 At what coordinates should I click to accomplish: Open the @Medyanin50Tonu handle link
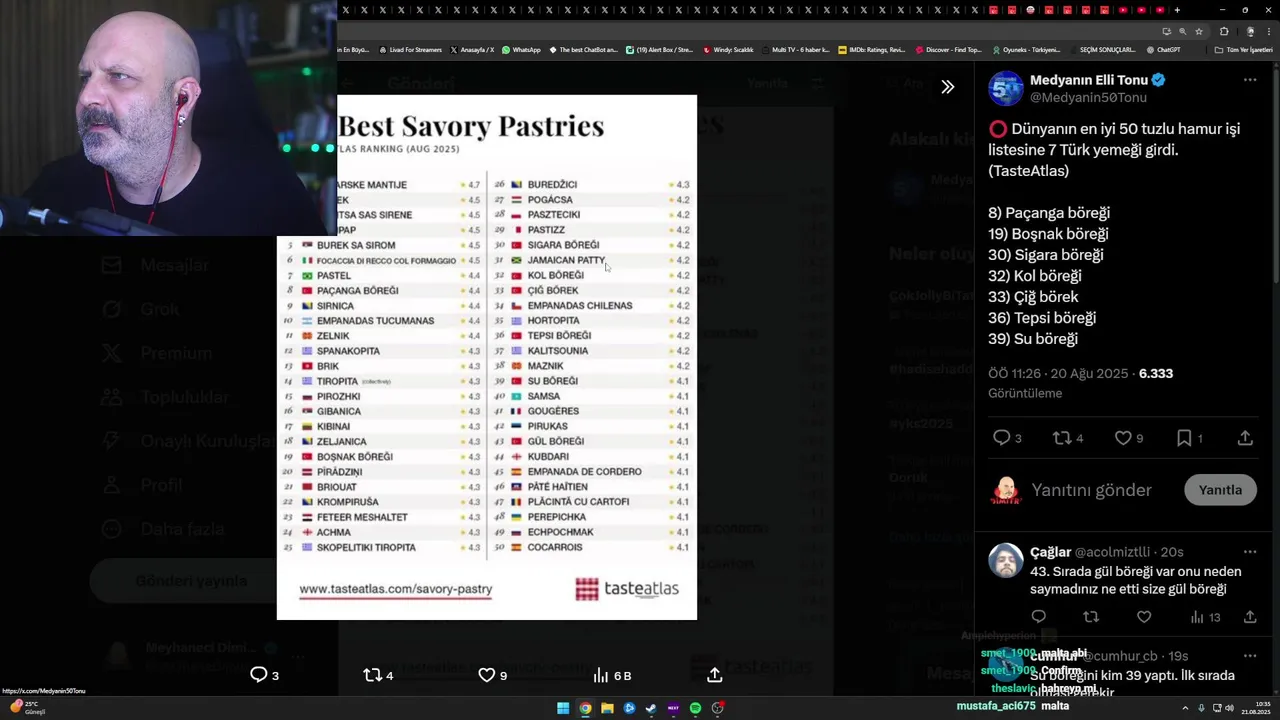pos(1088,97)
